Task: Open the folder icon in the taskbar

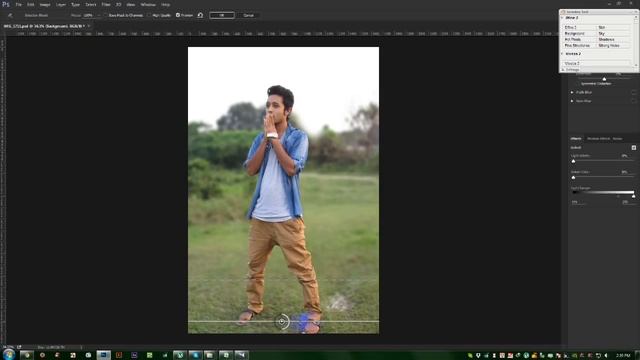Action: (x=210, y=355)
